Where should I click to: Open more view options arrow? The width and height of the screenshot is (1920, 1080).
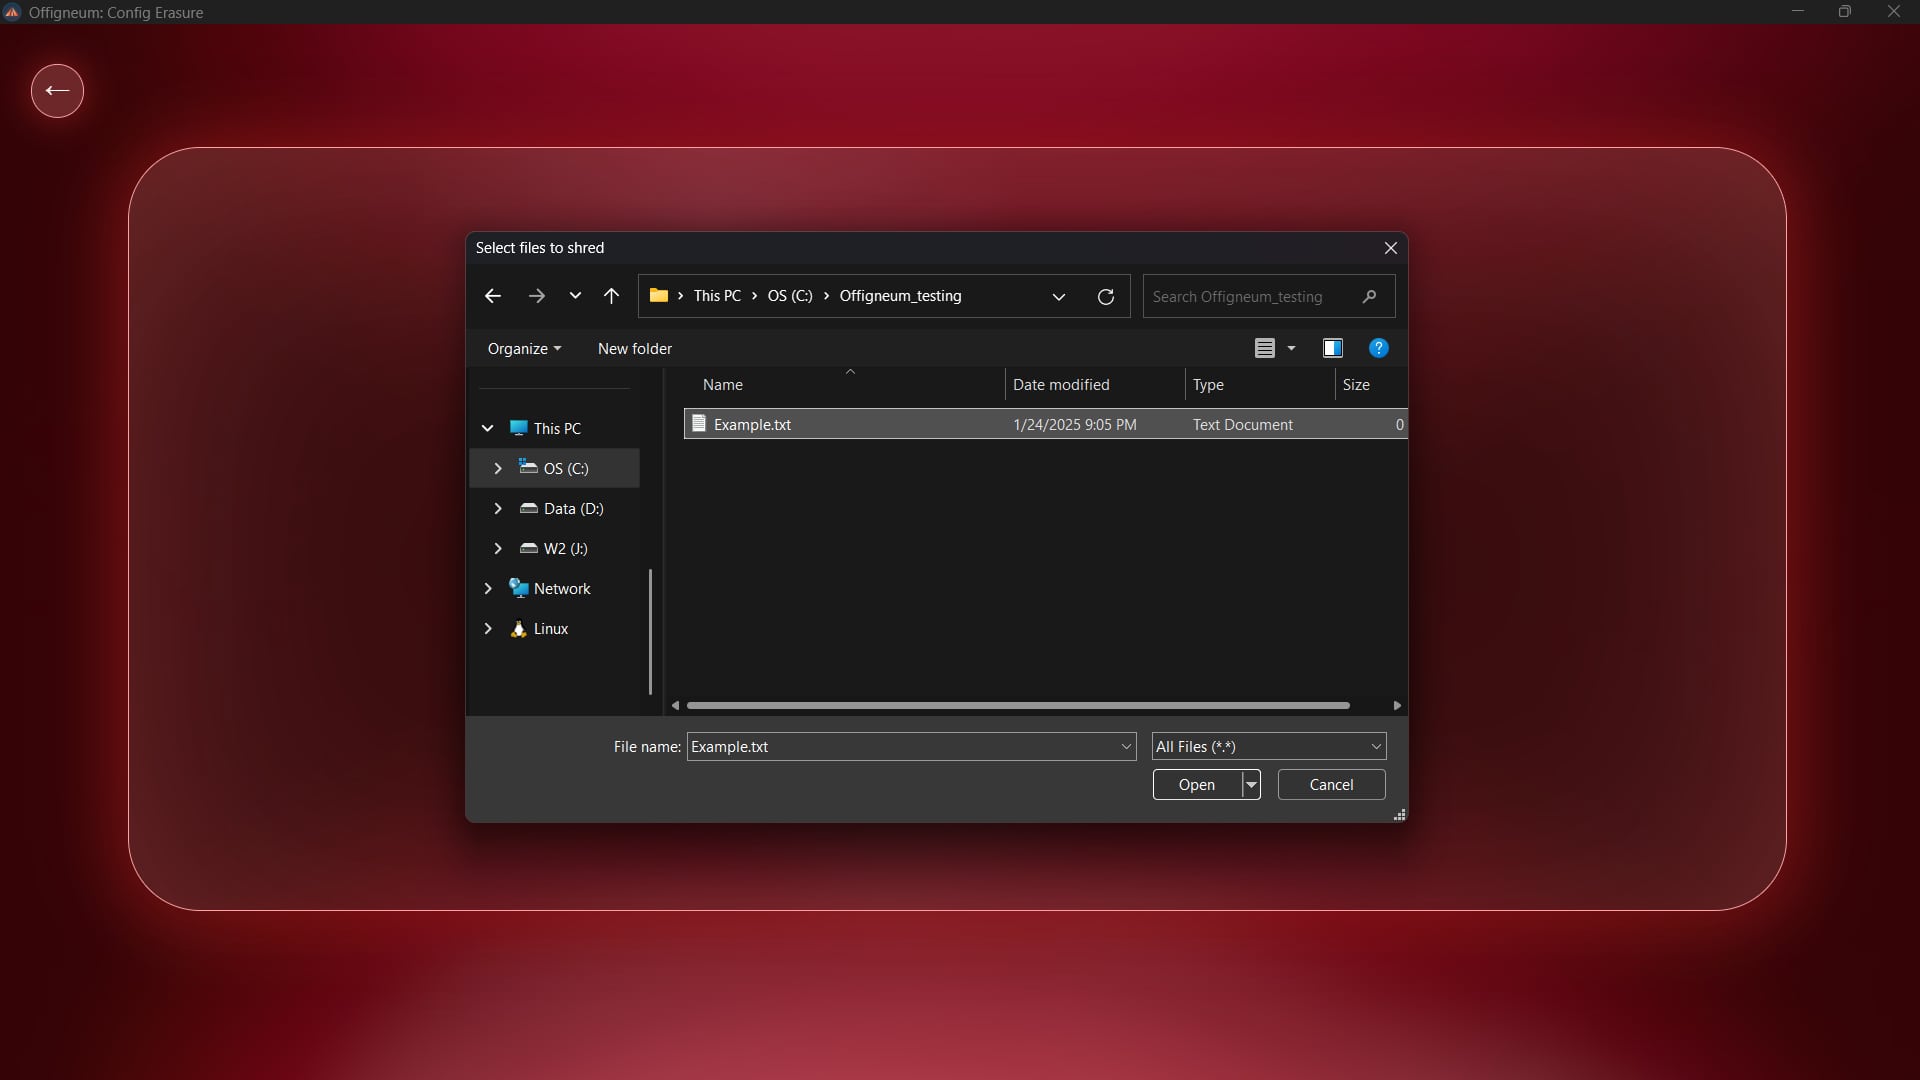(1291, 348)
